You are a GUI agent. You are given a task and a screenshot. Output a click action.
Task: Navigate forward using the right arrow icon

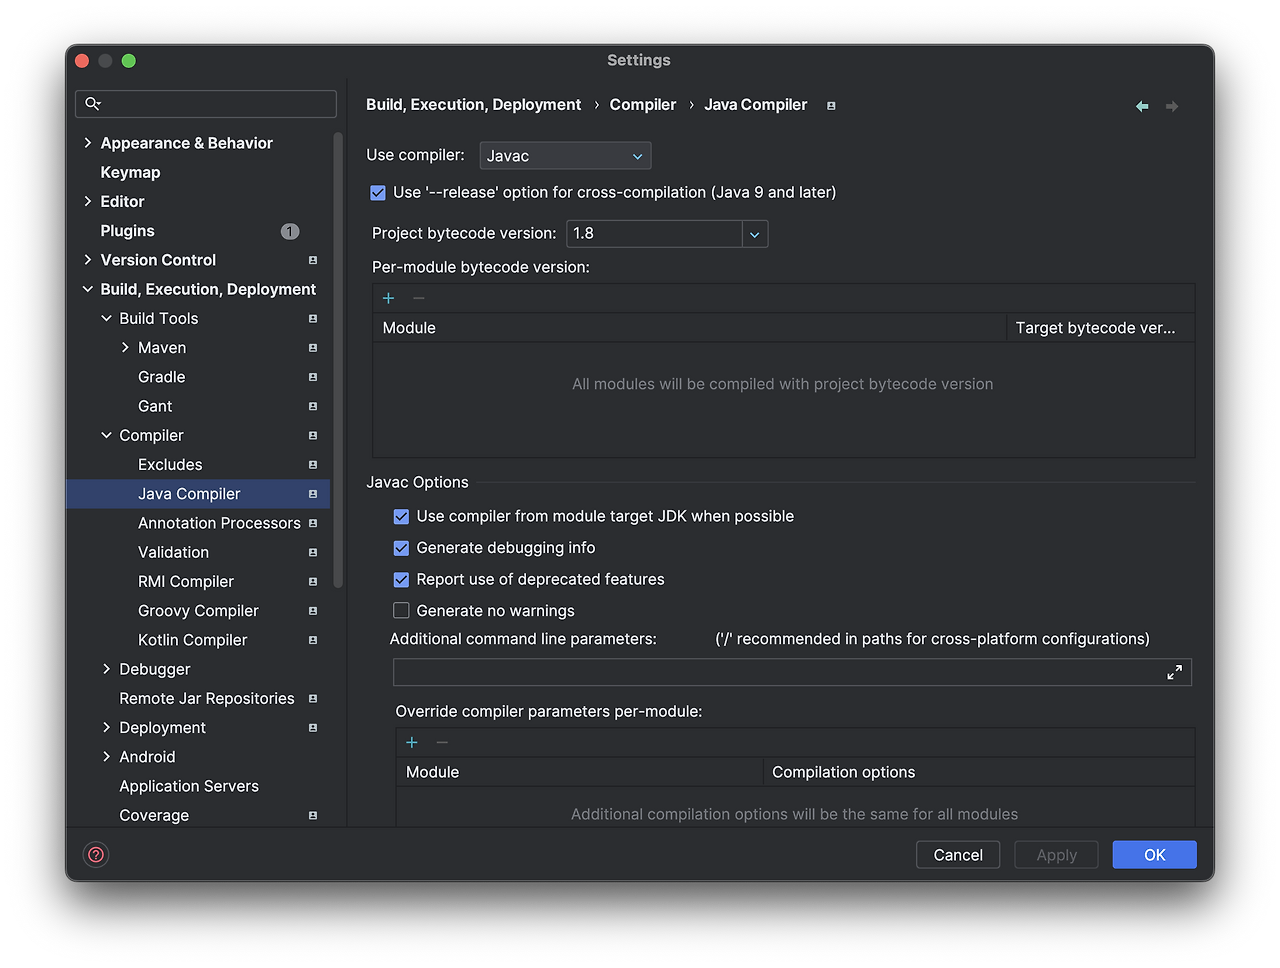point(1171,105)
